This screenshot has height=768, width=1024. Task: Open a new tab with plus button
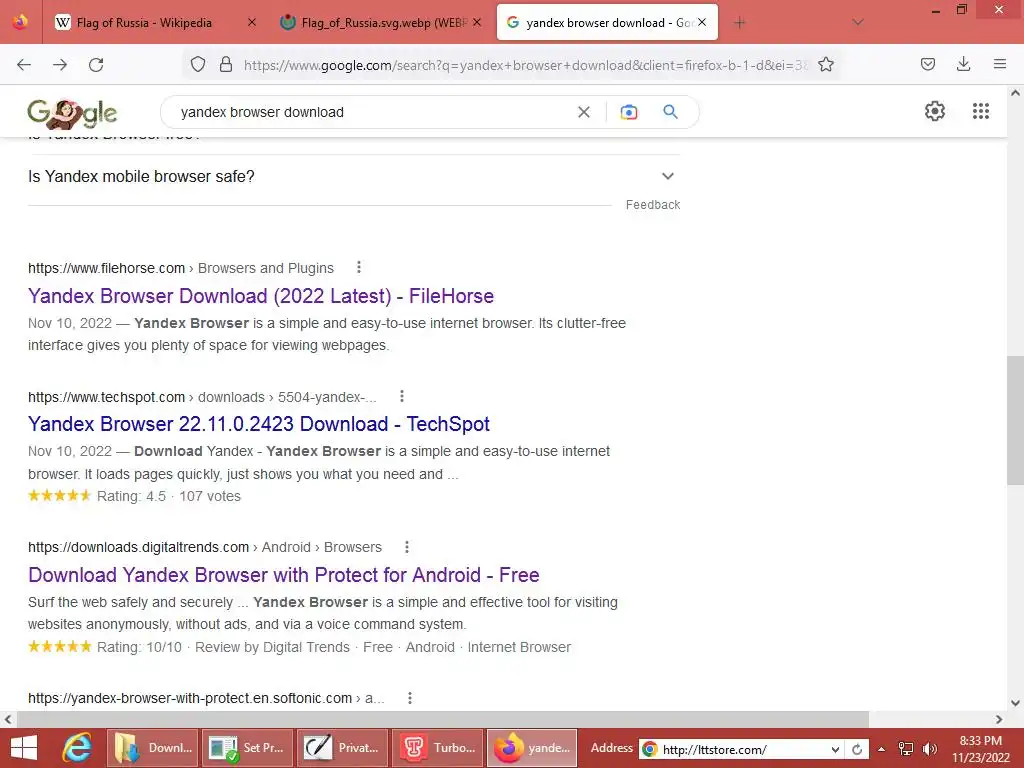[x=739, y=23]
